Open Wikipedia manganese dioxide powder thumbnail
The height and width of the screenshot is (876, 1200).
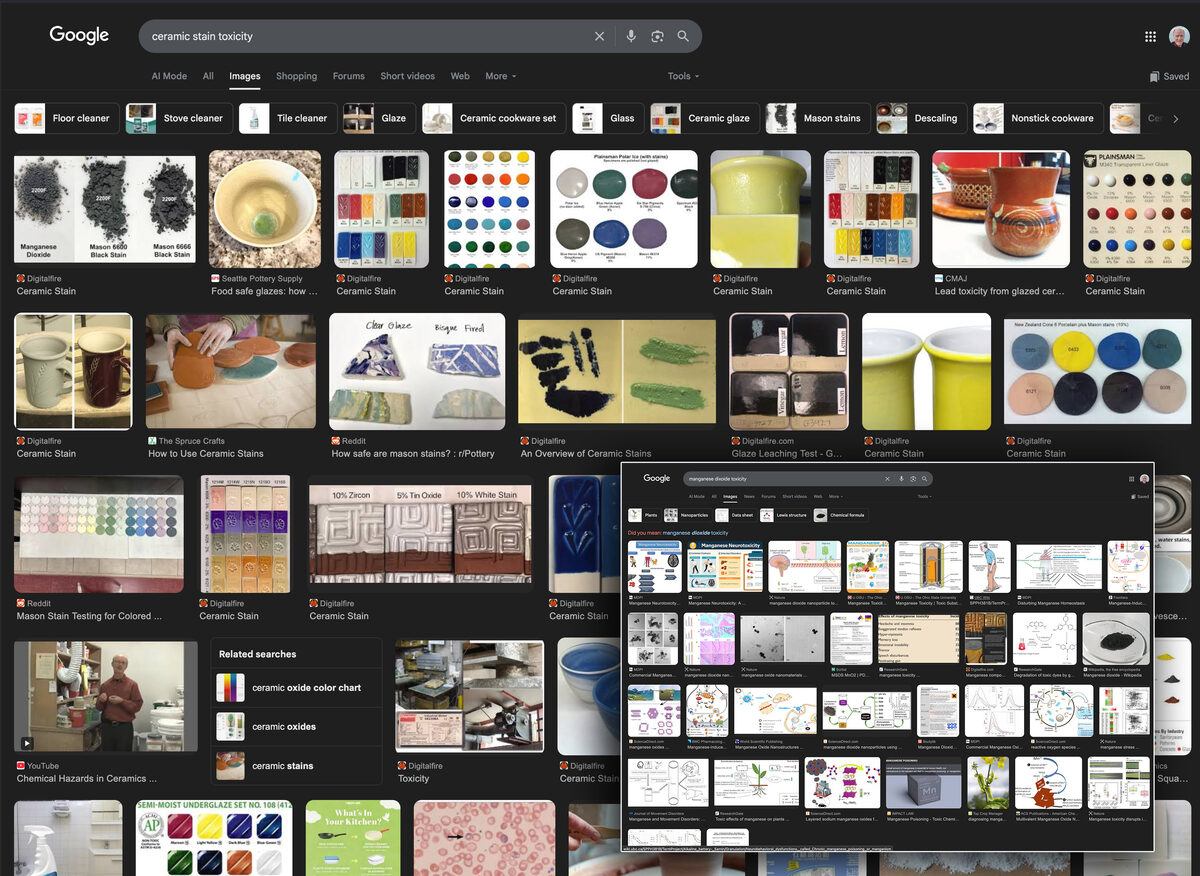1116,639
